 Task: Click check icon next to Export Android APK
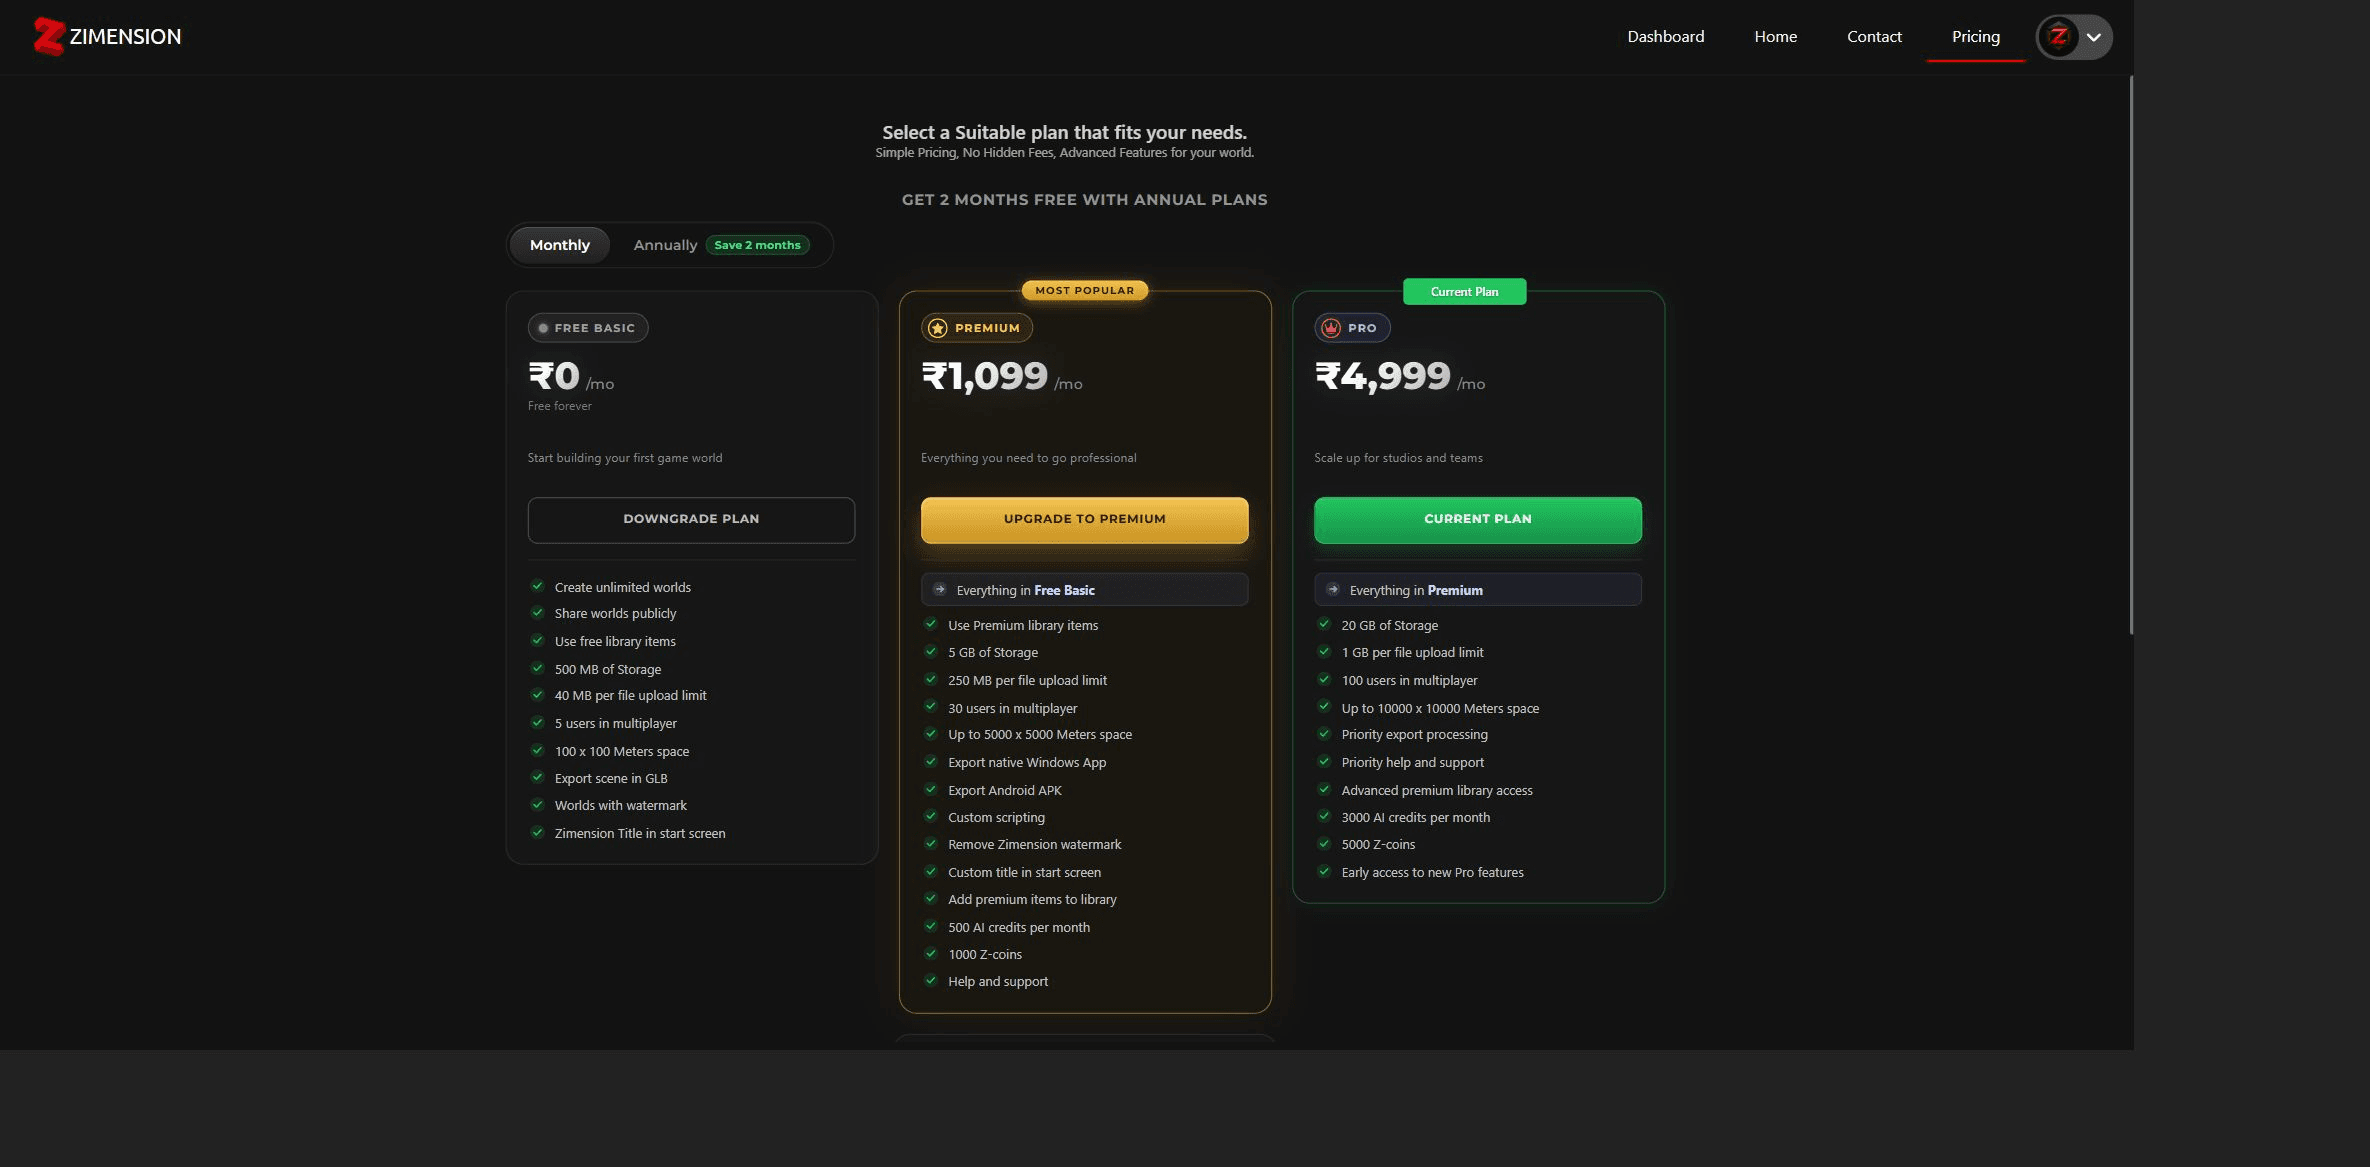pyautogui.click(x=930, y=789)
